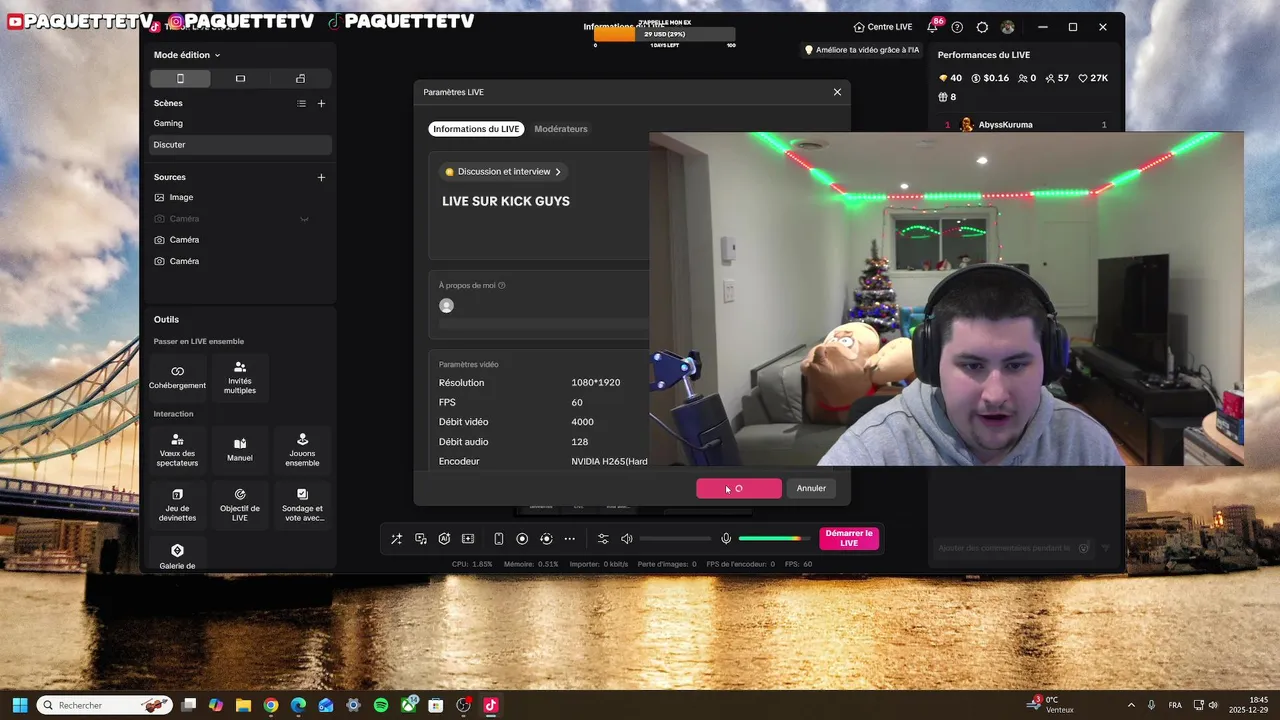1280x720 pixels.
Task: Open the AI assistant tool in toolbar
Action: click(x=444, y=539)
